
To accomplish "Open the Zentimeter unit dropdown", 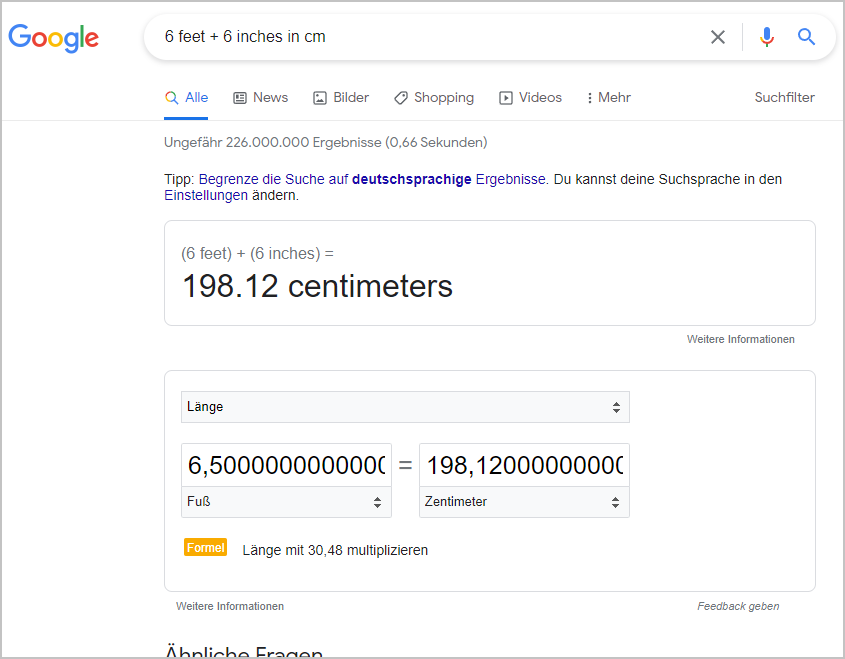I will tap(524, 501).
